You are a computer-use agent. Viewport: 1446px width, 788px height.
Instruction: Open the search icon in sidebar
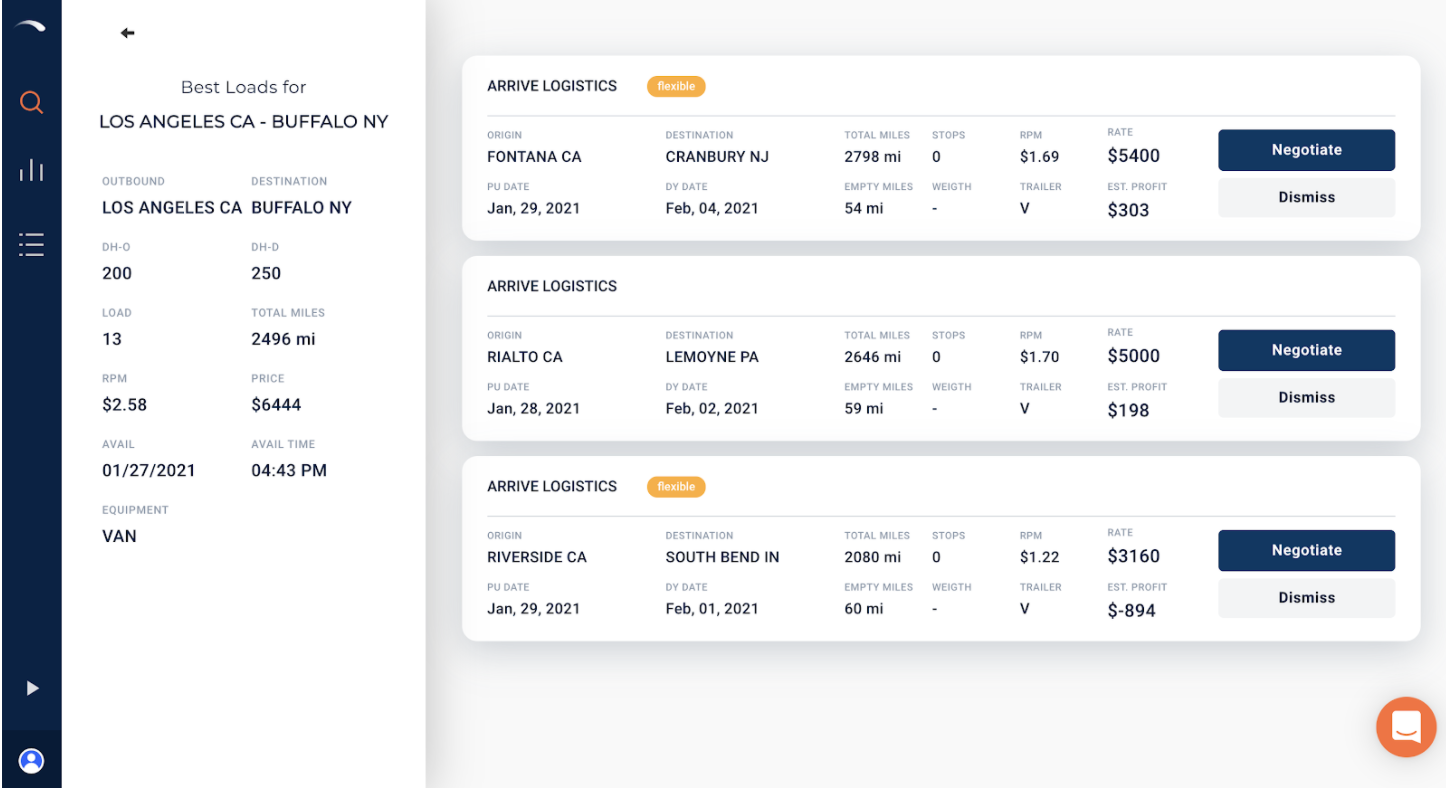point(31,102)
